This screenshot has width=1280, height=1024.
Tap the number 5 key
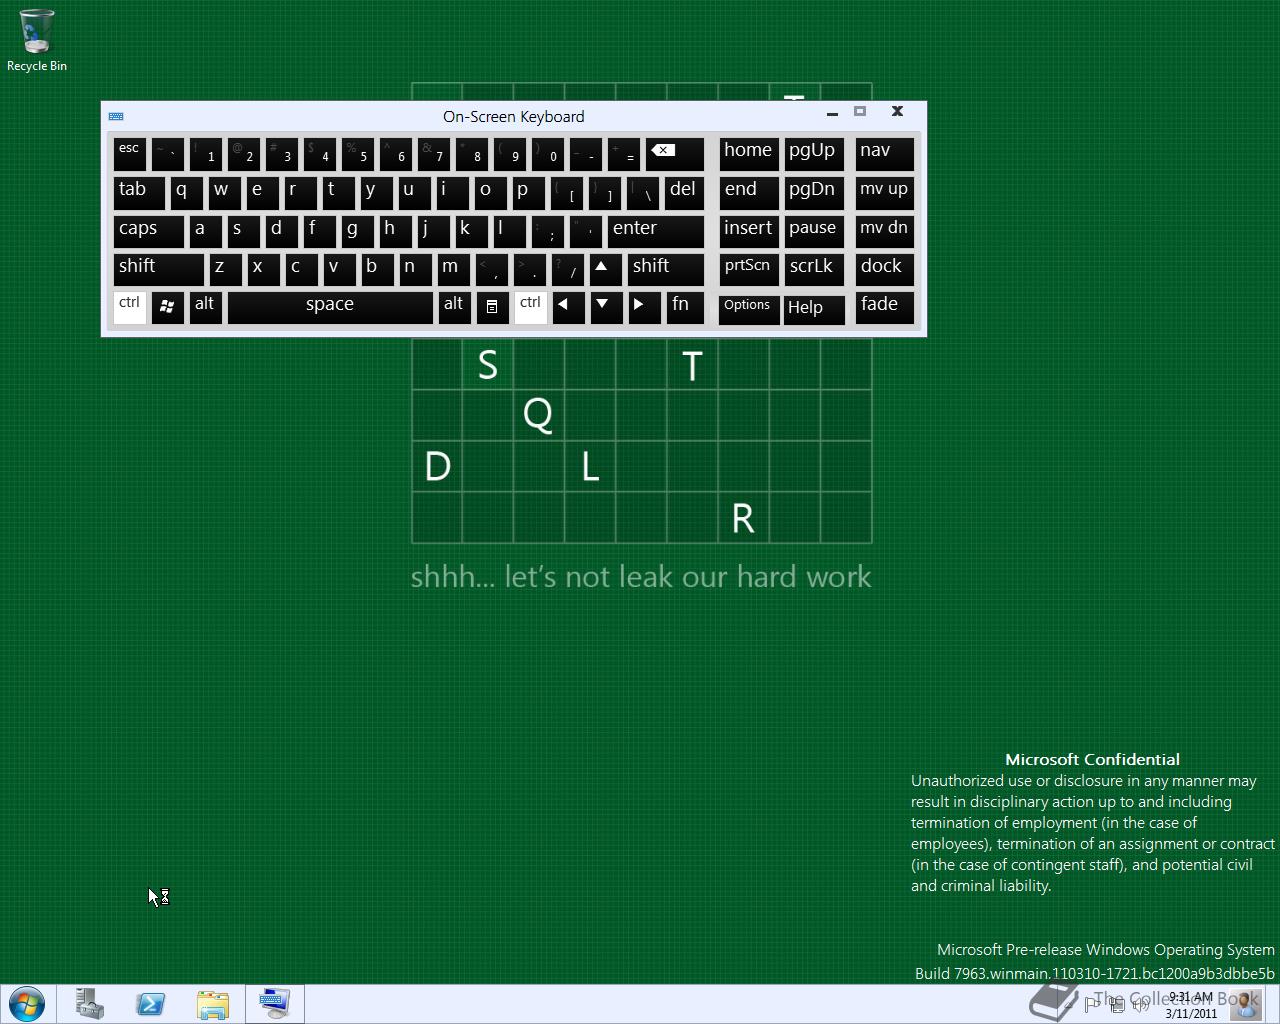(358, 154)
